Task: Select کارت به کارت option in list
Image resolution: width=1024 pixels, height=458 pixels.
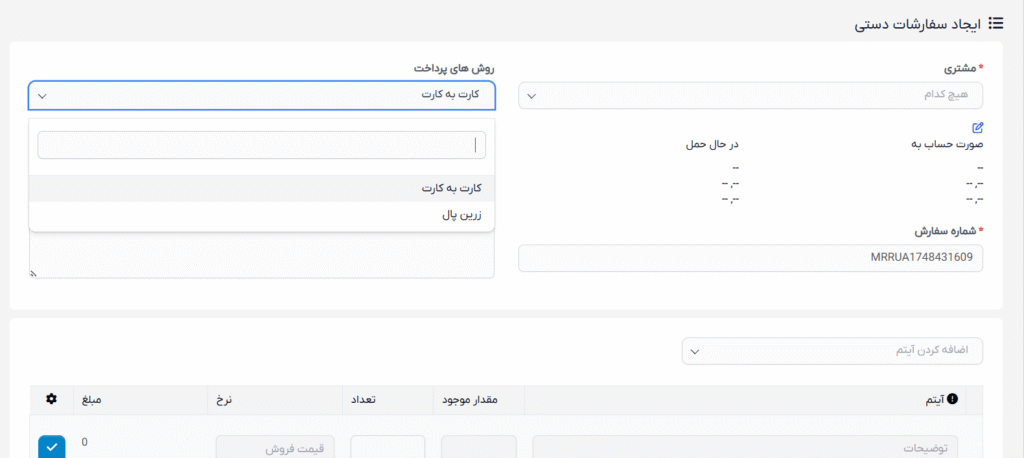Action: point(262,188)
